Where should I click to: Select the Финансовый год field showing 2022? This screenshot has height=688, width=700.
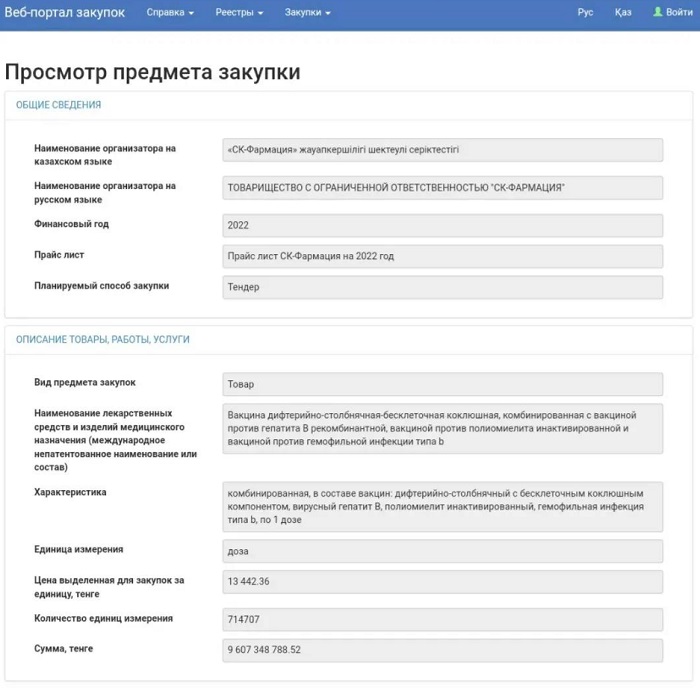[443, 226]
